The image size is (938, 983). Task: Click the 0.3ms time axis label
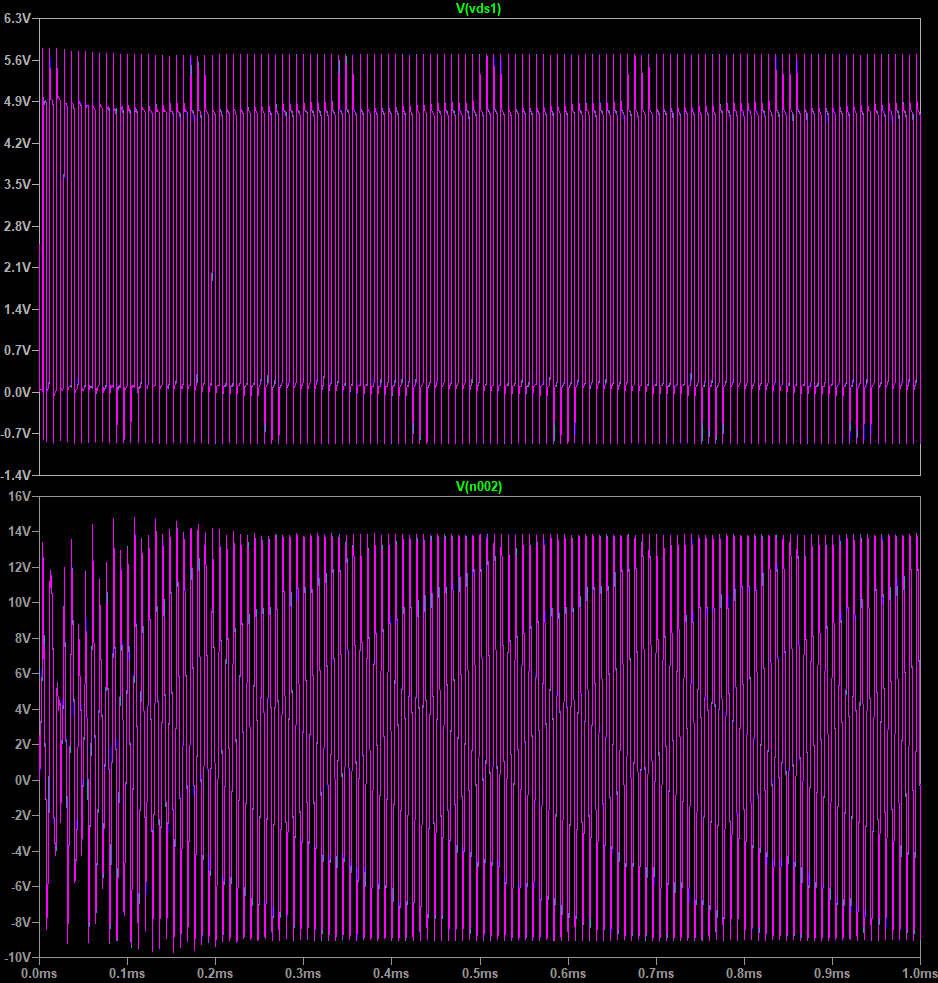(303, 974)
